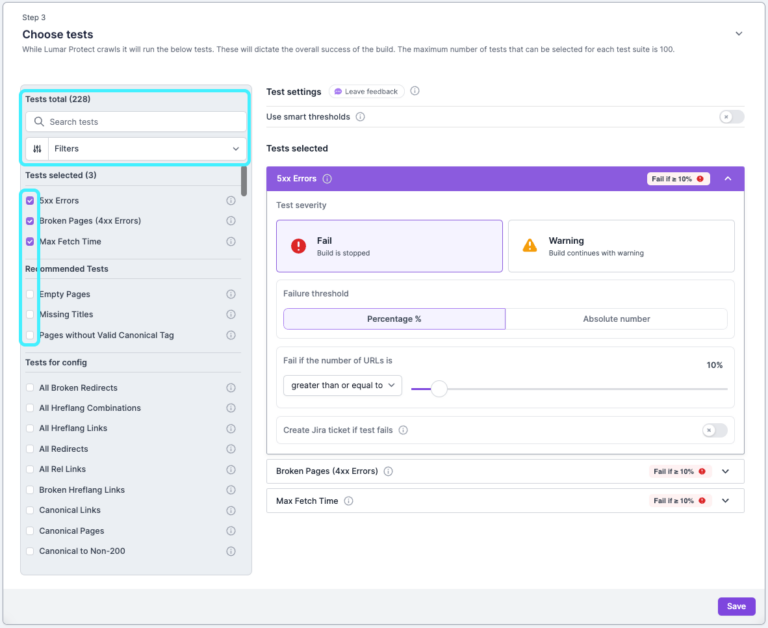Viewport: 768px width, 628px height.
Task: Click info icon next to 5xx Errors header
Action: (328, 180)
